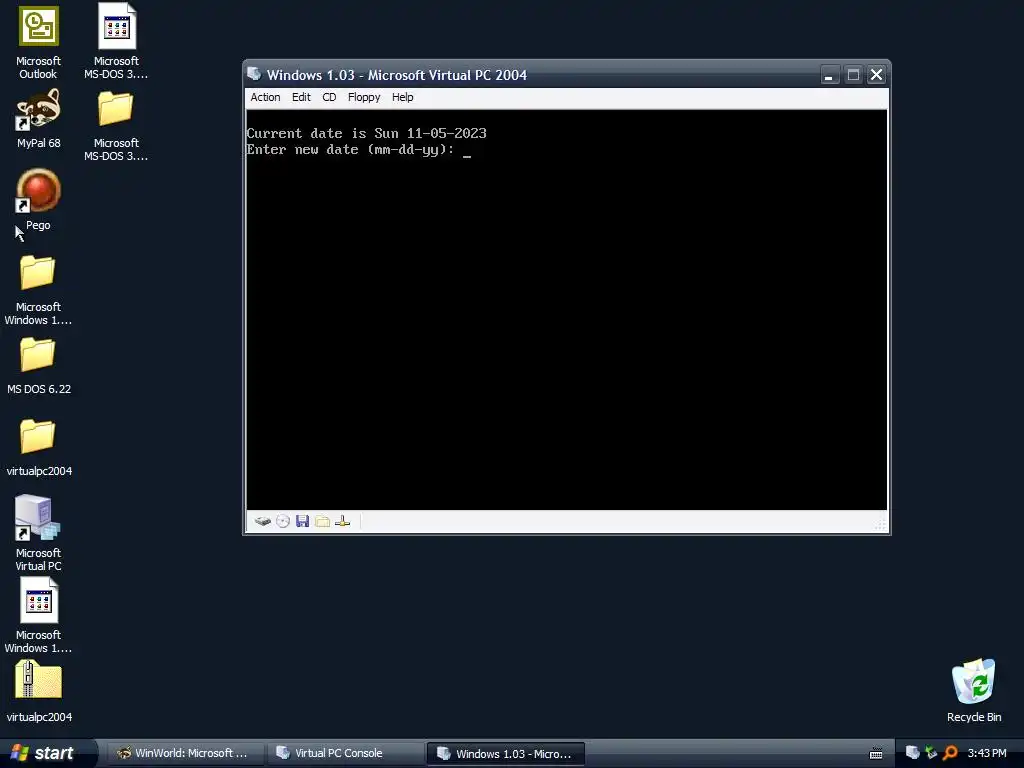Screen dimensions: 1024x768
Task: Click the Virtual PC tray icon
Action: (913, 753)
